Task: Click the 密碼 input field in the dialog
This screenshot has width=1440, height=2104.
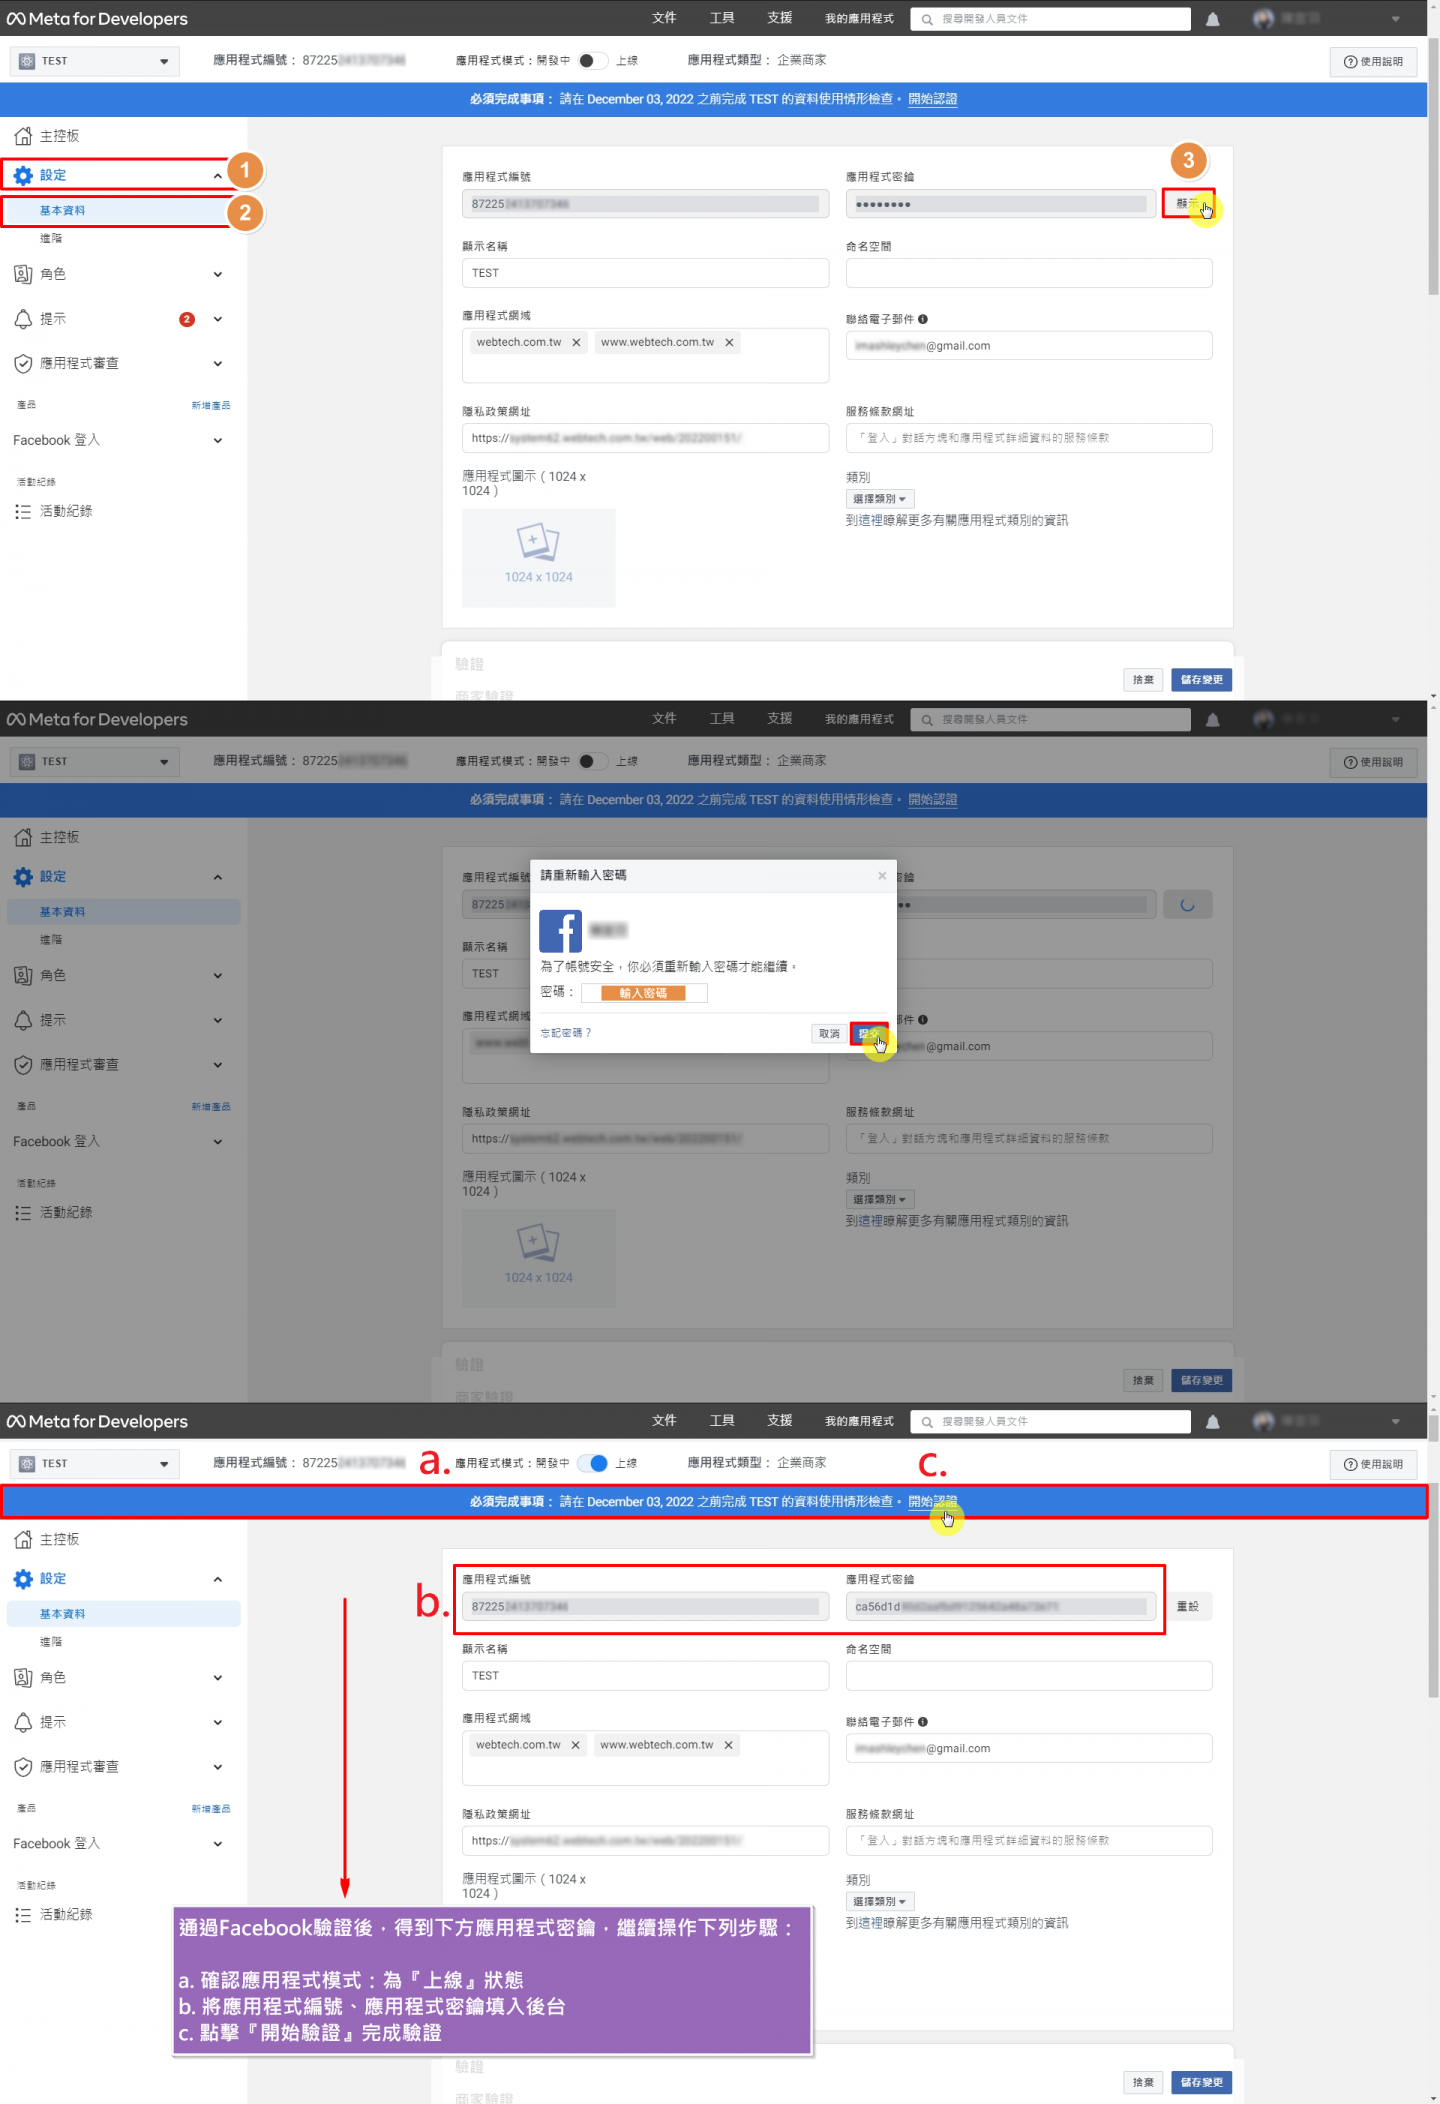Action: pos(643,993)
